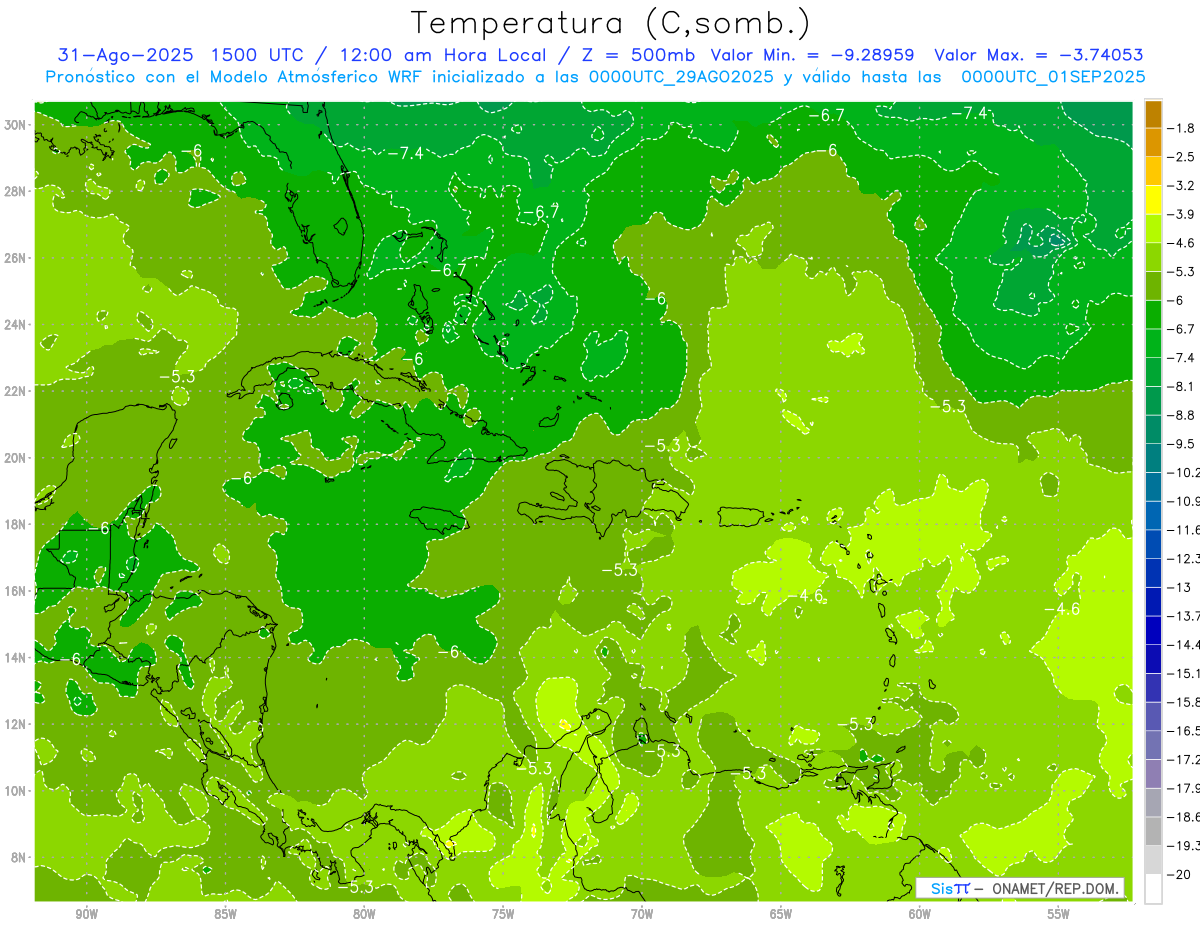Click the colorbar label -15.8
This screenshot has width=1200, height=927.
[x=1183, y=702]
